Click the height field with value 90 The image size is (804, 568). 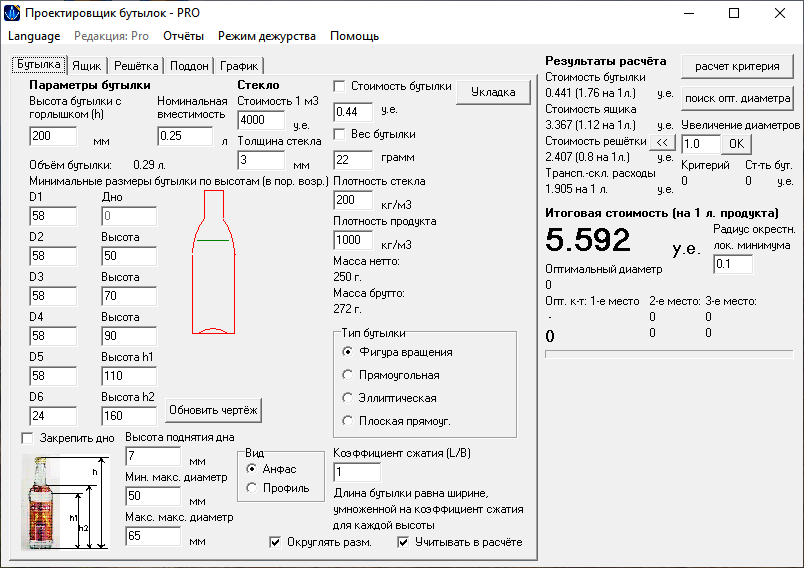[129, 336]
